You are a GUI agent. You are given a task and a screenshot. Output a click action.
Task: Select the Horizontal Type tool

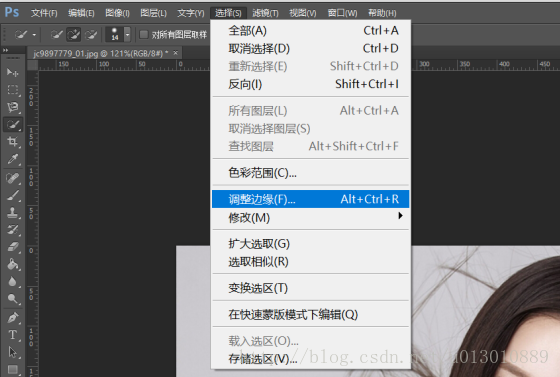[x=13, y=335]
